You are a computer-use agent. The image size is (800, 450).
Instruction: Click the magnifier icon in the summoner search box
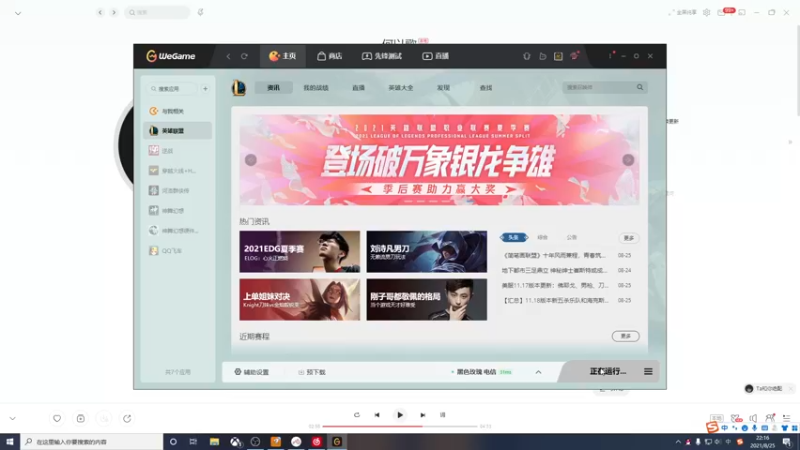point(640,87)
